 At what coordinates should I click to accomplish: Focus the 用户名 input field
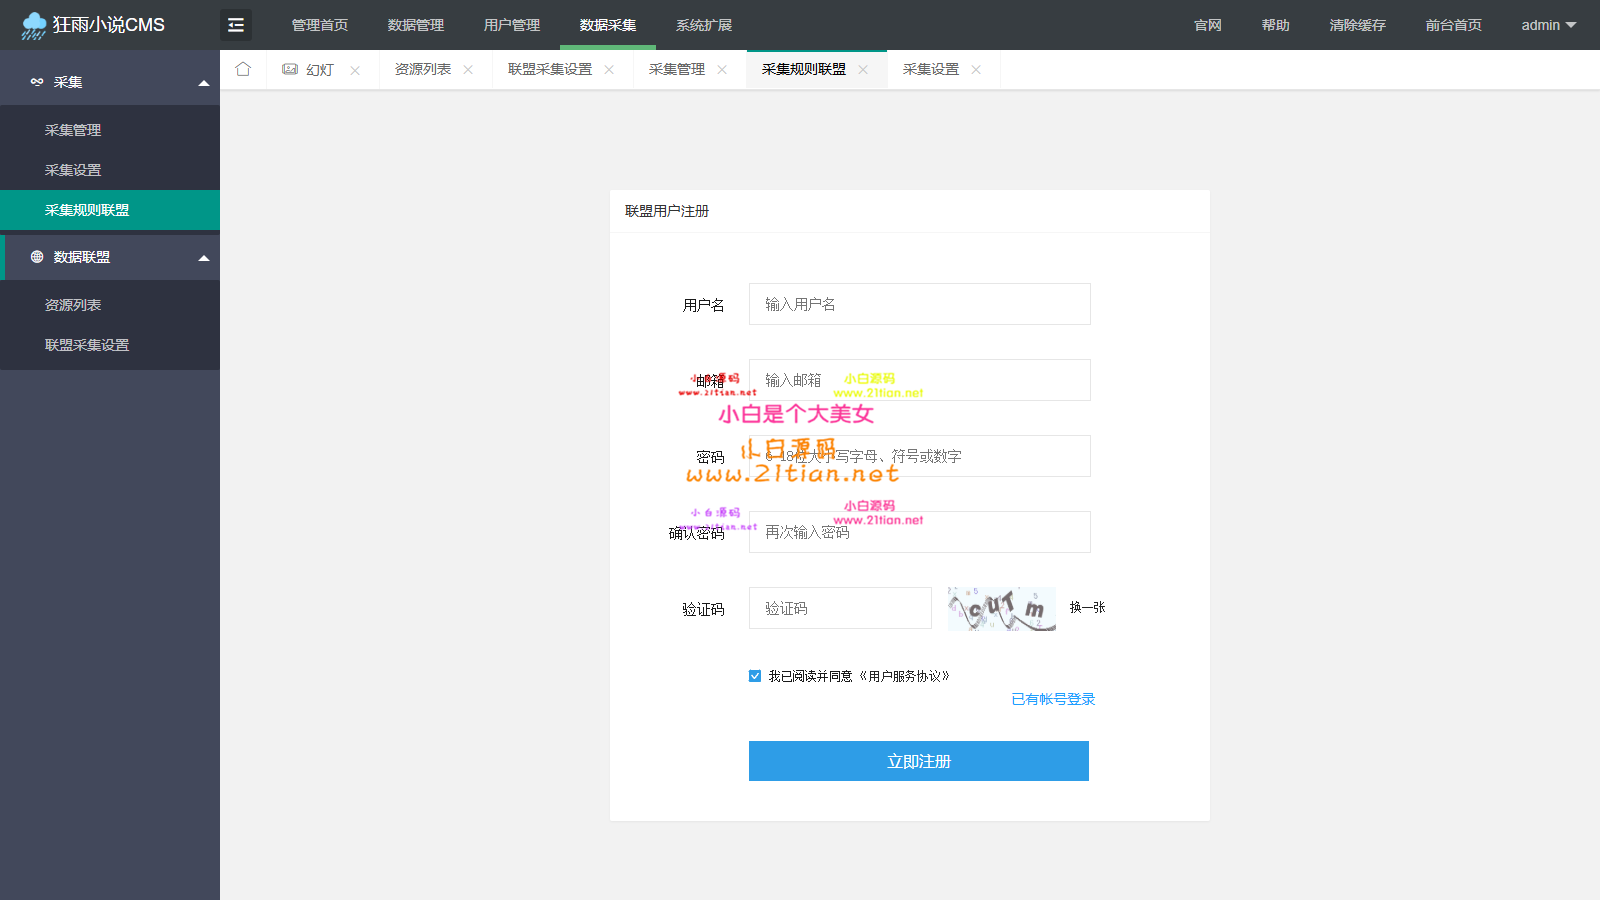919,304
